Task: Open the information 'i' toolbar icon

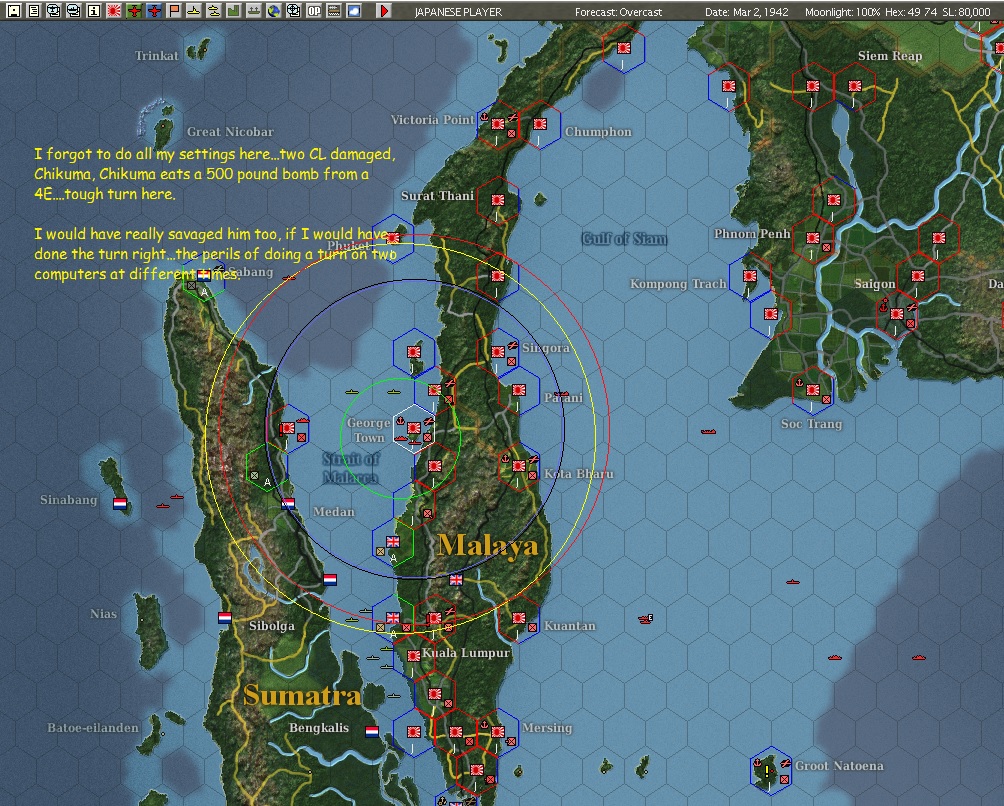Action: point(93,10)
